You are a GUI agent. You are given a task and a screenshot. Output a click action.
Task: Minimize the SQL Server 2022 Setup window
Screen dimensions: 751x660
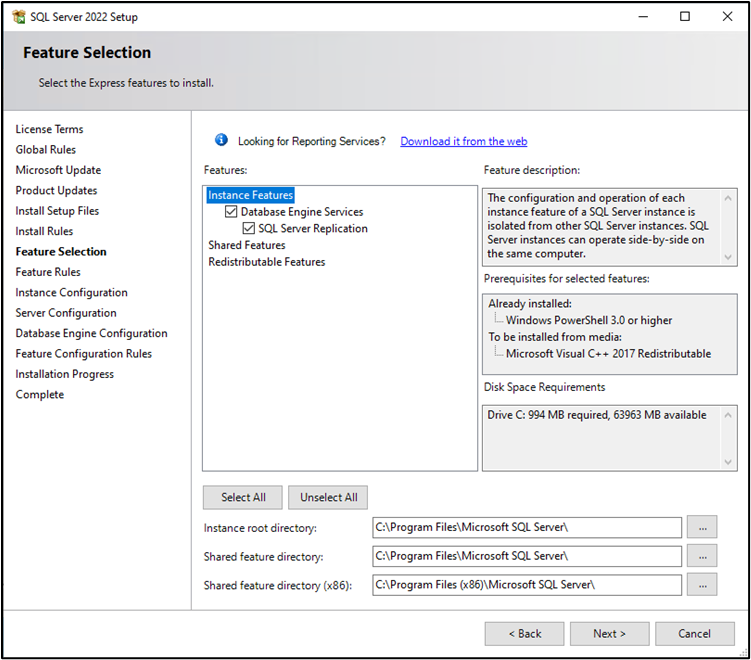point(643,17)
